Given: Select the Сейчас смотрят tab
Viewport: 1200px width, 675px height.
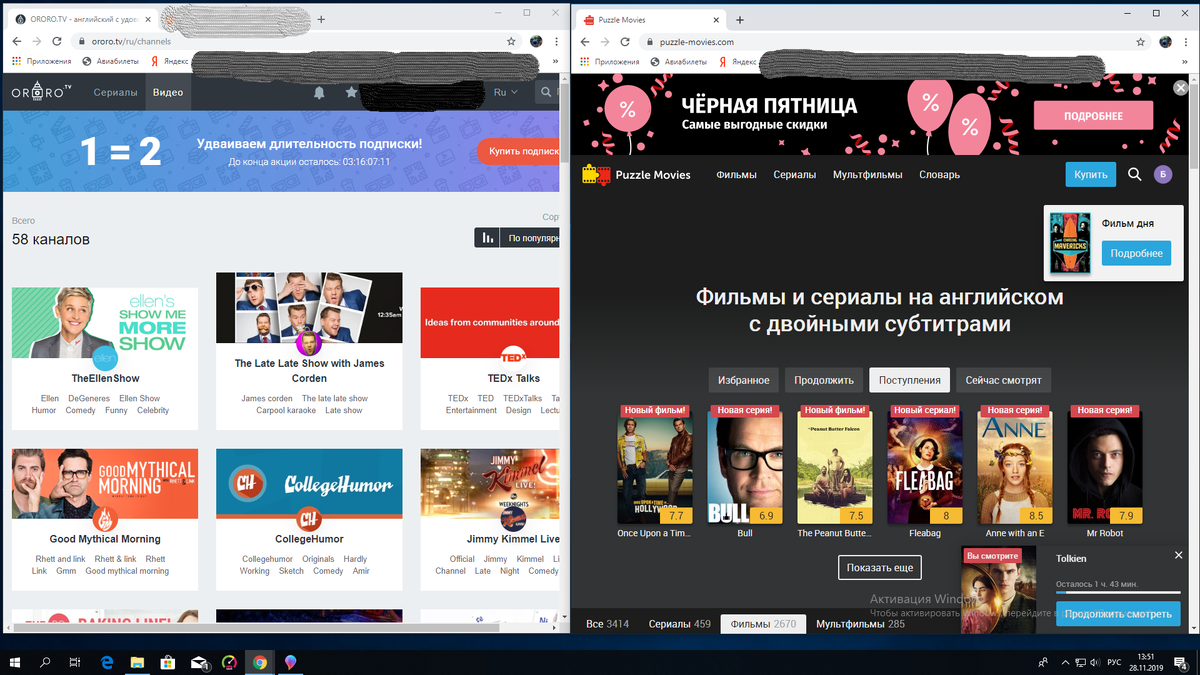Looking at the screenshot, I should coord(1004,380).
